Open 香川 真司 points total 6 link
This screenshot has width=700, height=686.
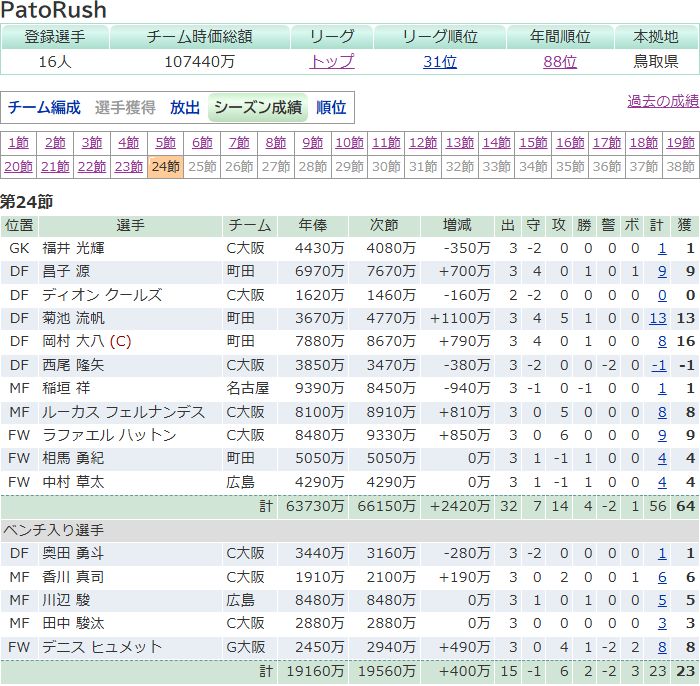[662, 577]
